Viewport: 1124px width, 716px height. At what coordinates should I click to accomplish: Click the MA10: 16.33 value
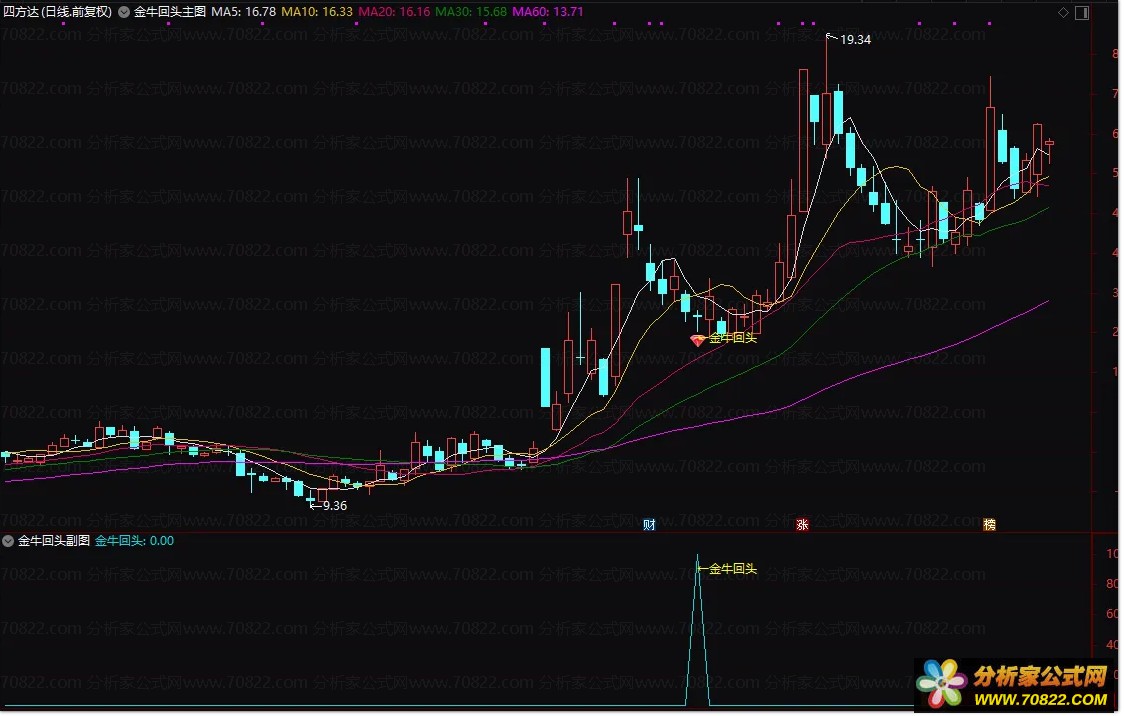point(317,12)
